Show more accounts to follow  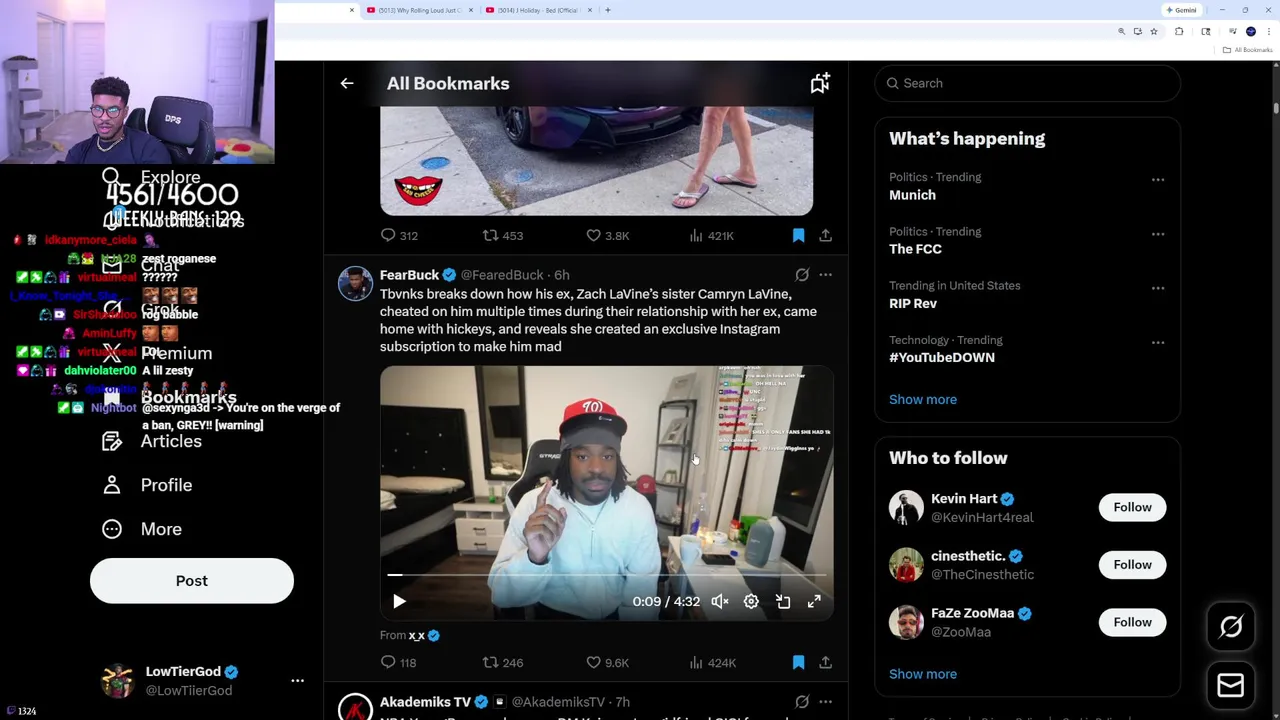(x=923, y=674)
